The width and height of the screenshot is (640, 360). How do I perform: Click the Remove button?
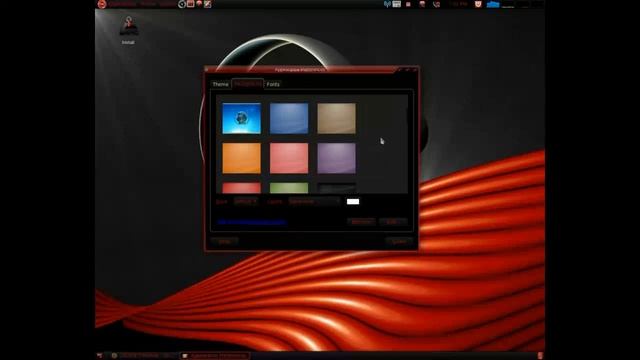tap(361, 222)
